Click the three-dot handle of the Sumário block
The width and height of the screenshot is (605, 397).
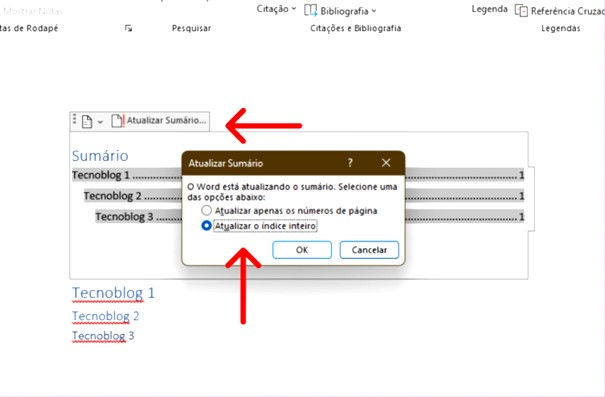coord(75,119)
